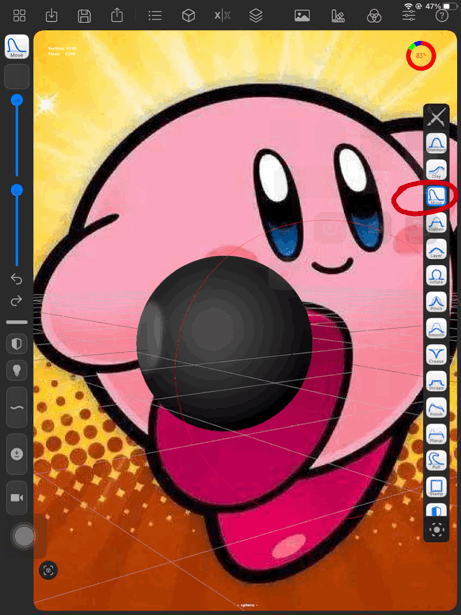Viewport: 461px width, 615px height.
Task: Select the Pinch brush
Action: [x=436, y=302]
